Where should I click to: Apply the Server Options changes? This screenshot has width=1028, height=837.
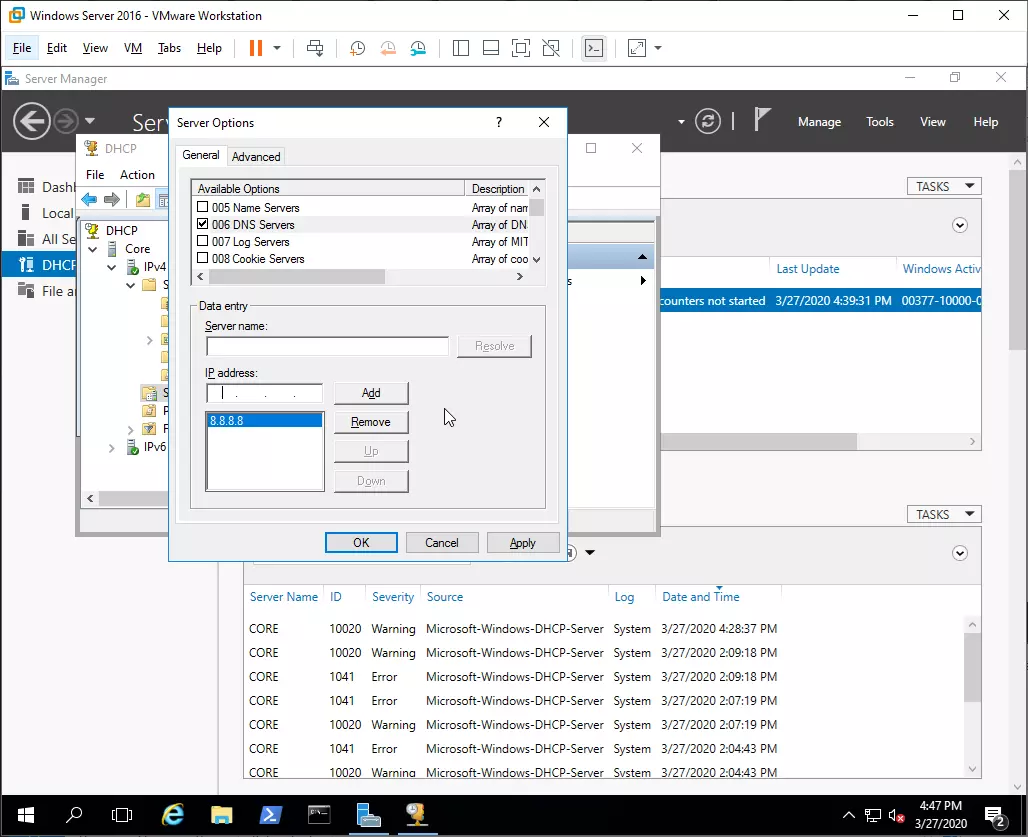pyautogui.click(x=523, y=543)
